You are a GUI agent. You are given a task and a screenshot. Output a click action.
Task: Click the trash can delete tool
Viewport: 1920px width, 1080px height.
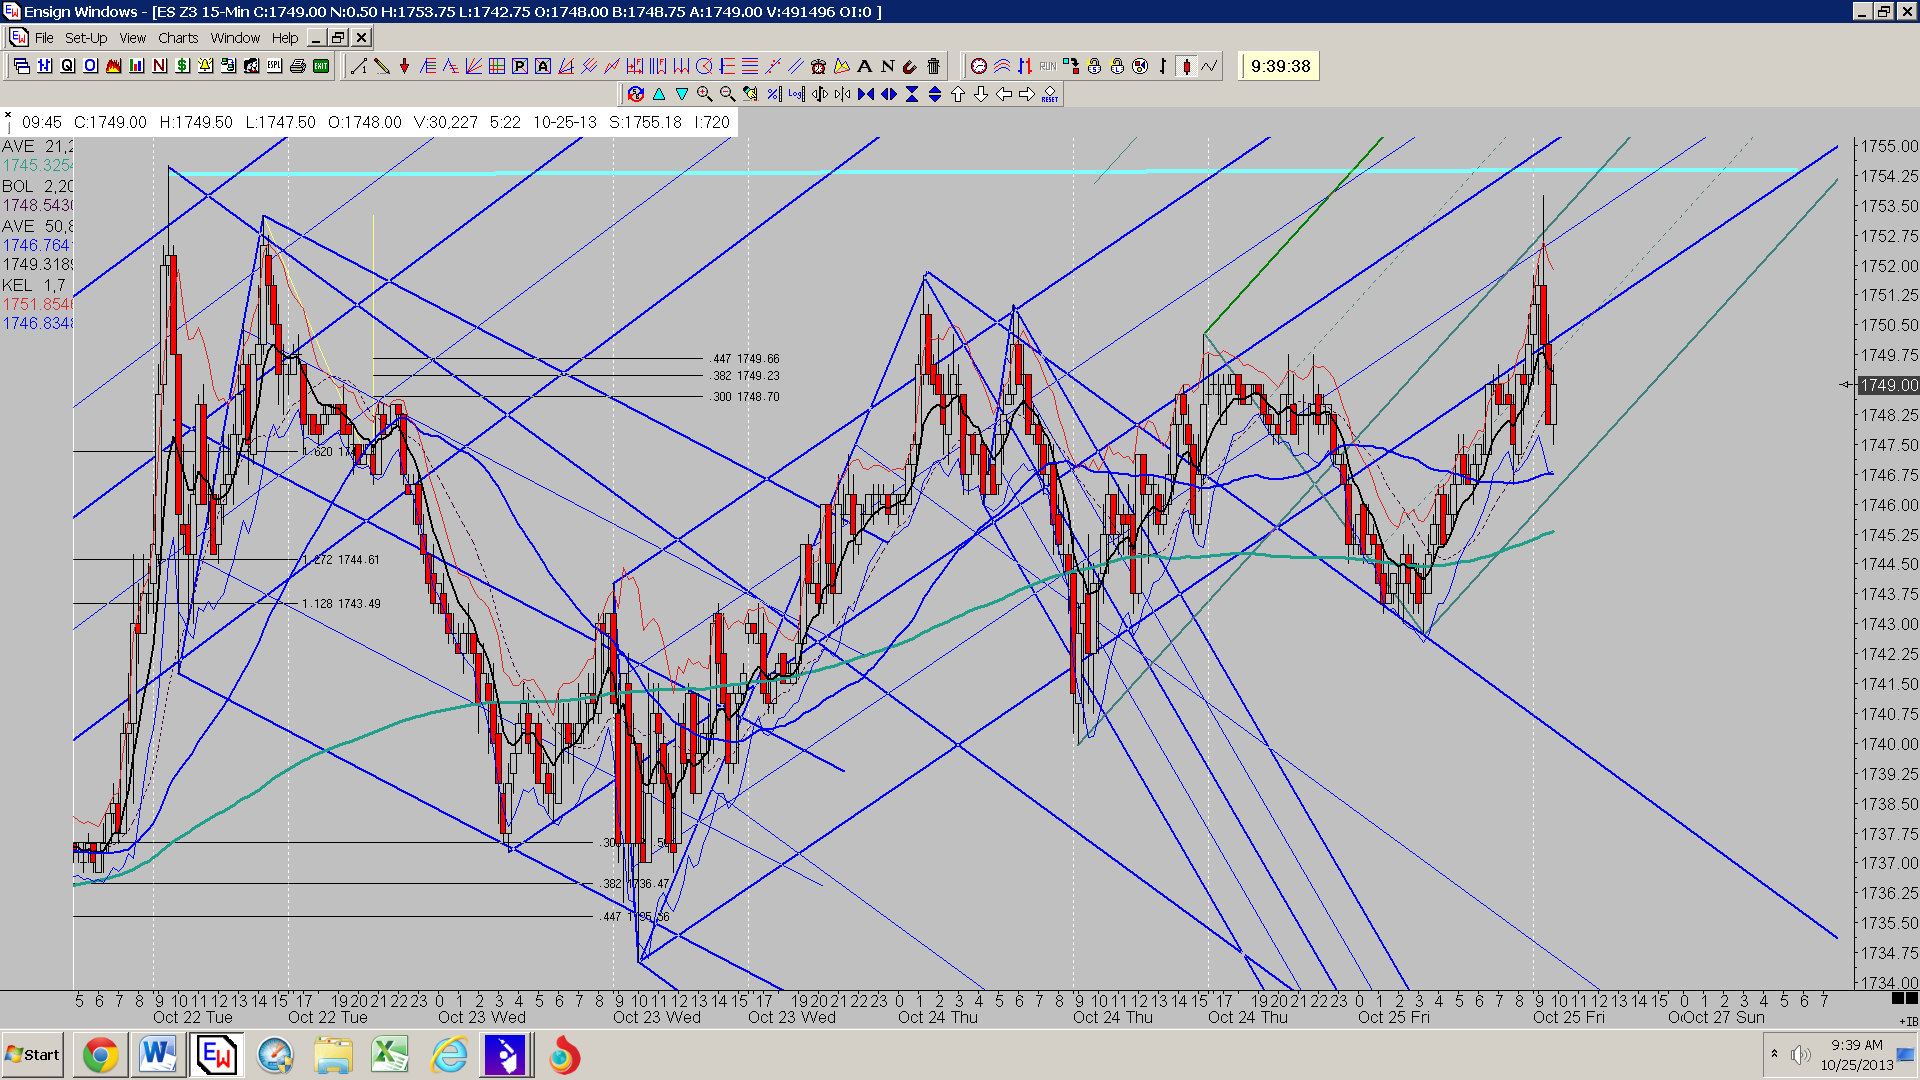(x=934, y=66)
